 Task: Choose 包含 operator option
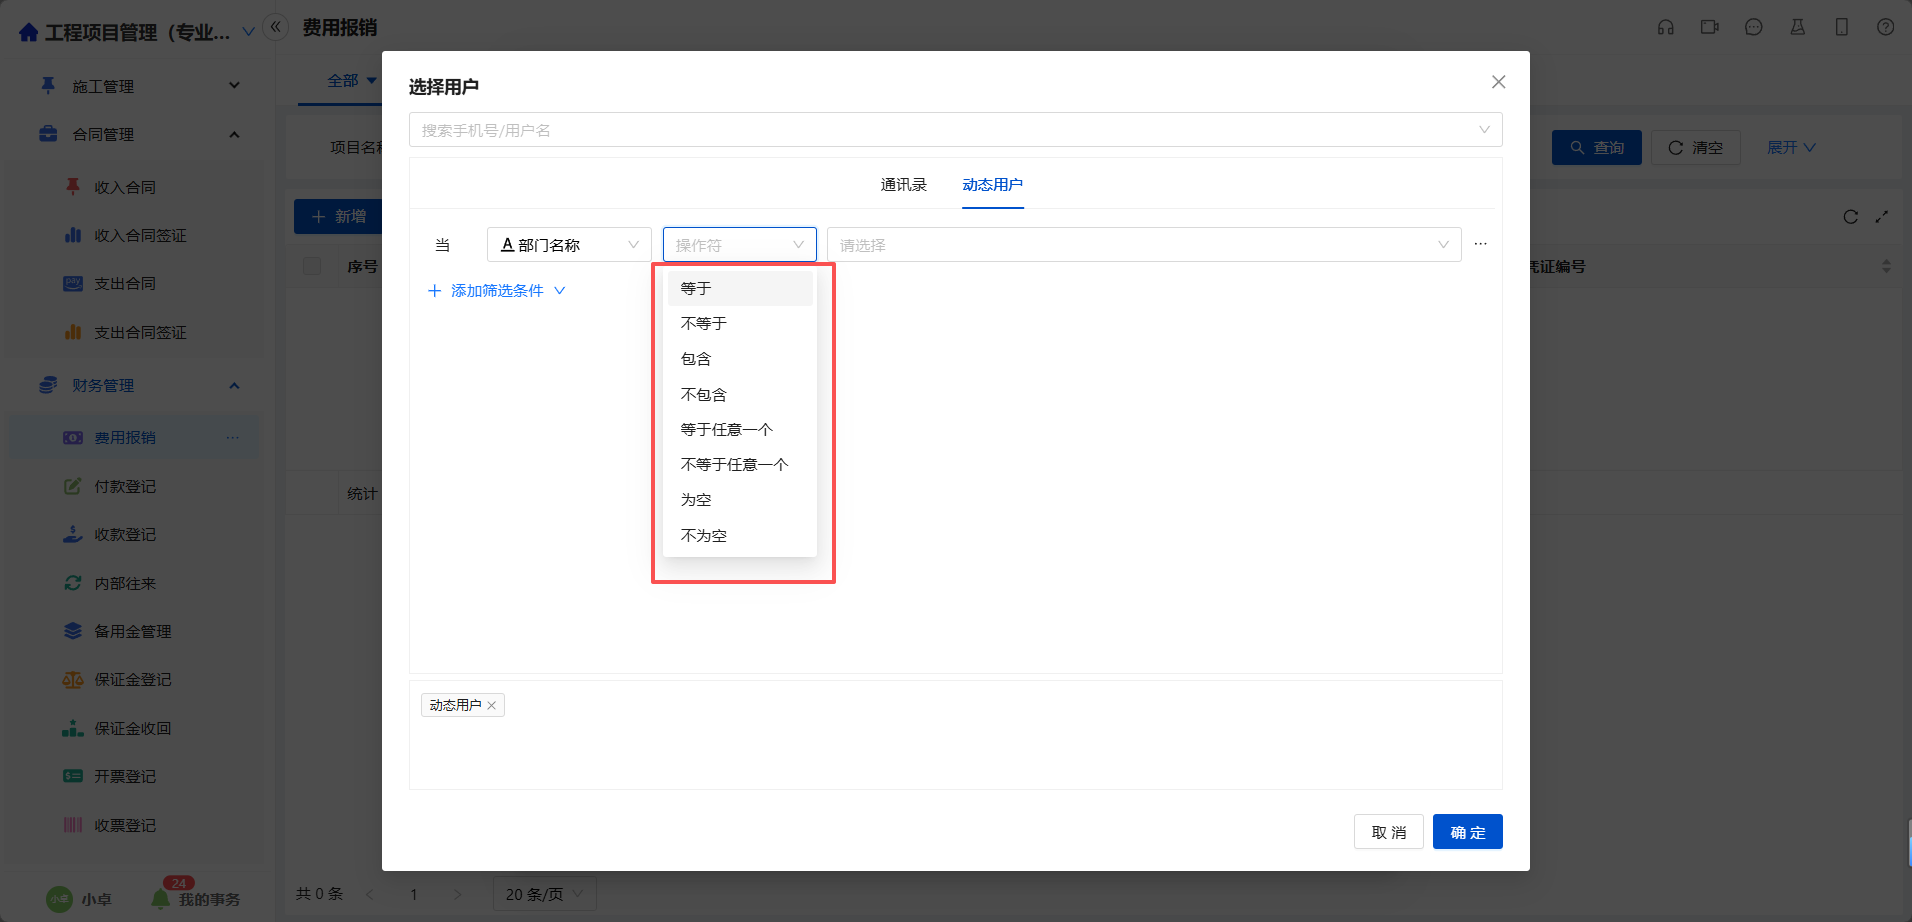pos(696,359)
